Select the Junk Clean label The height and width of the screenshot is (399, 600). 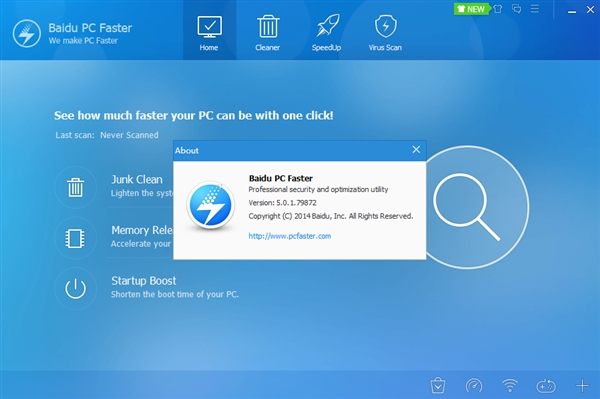click(x=137, y=179)
